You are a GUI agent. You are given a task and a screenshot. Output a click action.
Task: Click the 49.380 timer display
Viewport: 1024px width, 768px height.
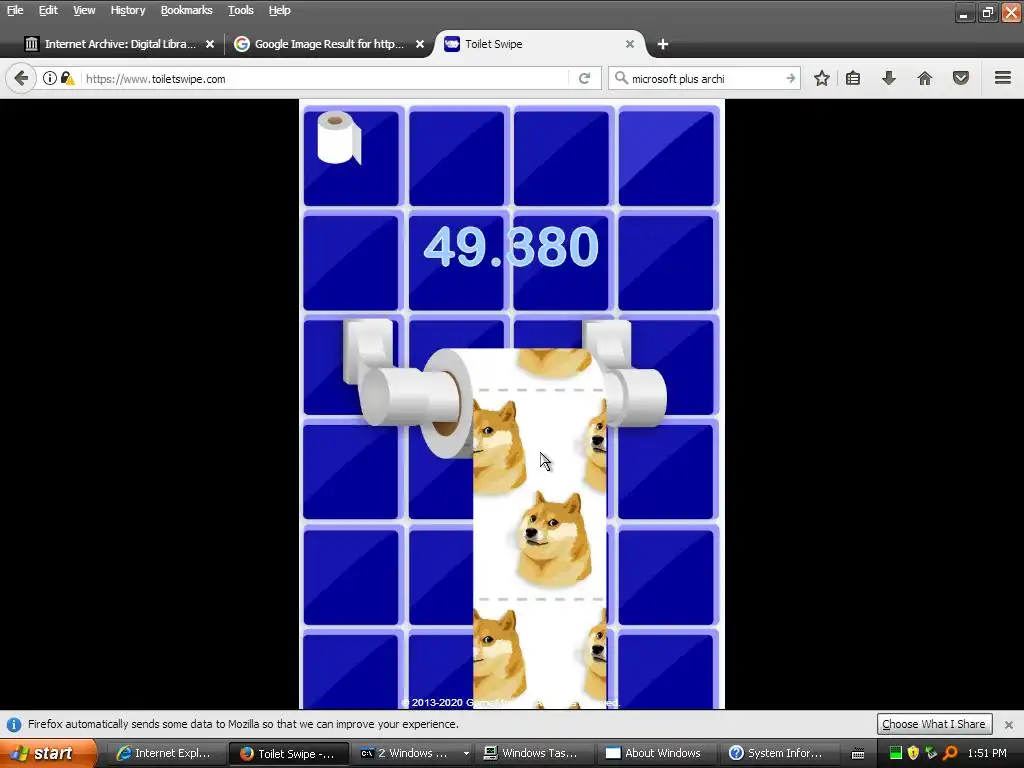click(511, 247)
